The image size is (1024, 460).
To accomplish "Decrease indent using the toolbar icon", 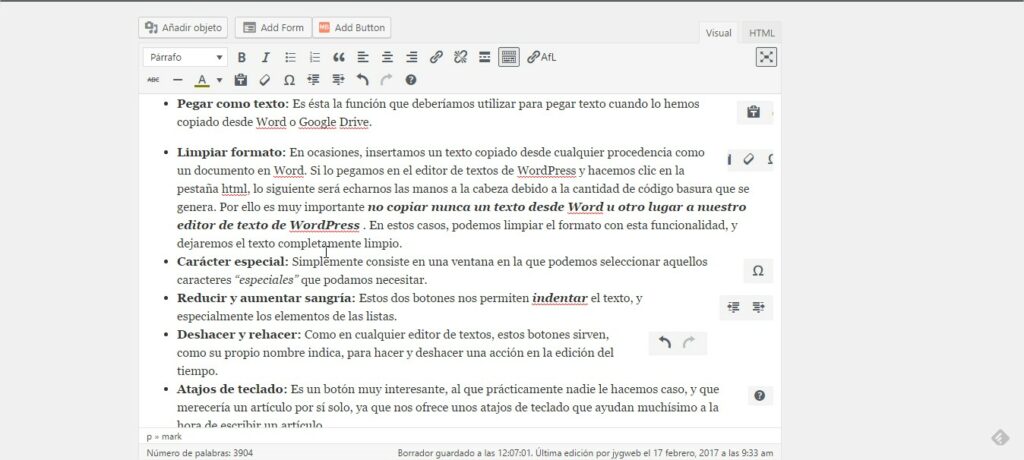I will point(313,80).
